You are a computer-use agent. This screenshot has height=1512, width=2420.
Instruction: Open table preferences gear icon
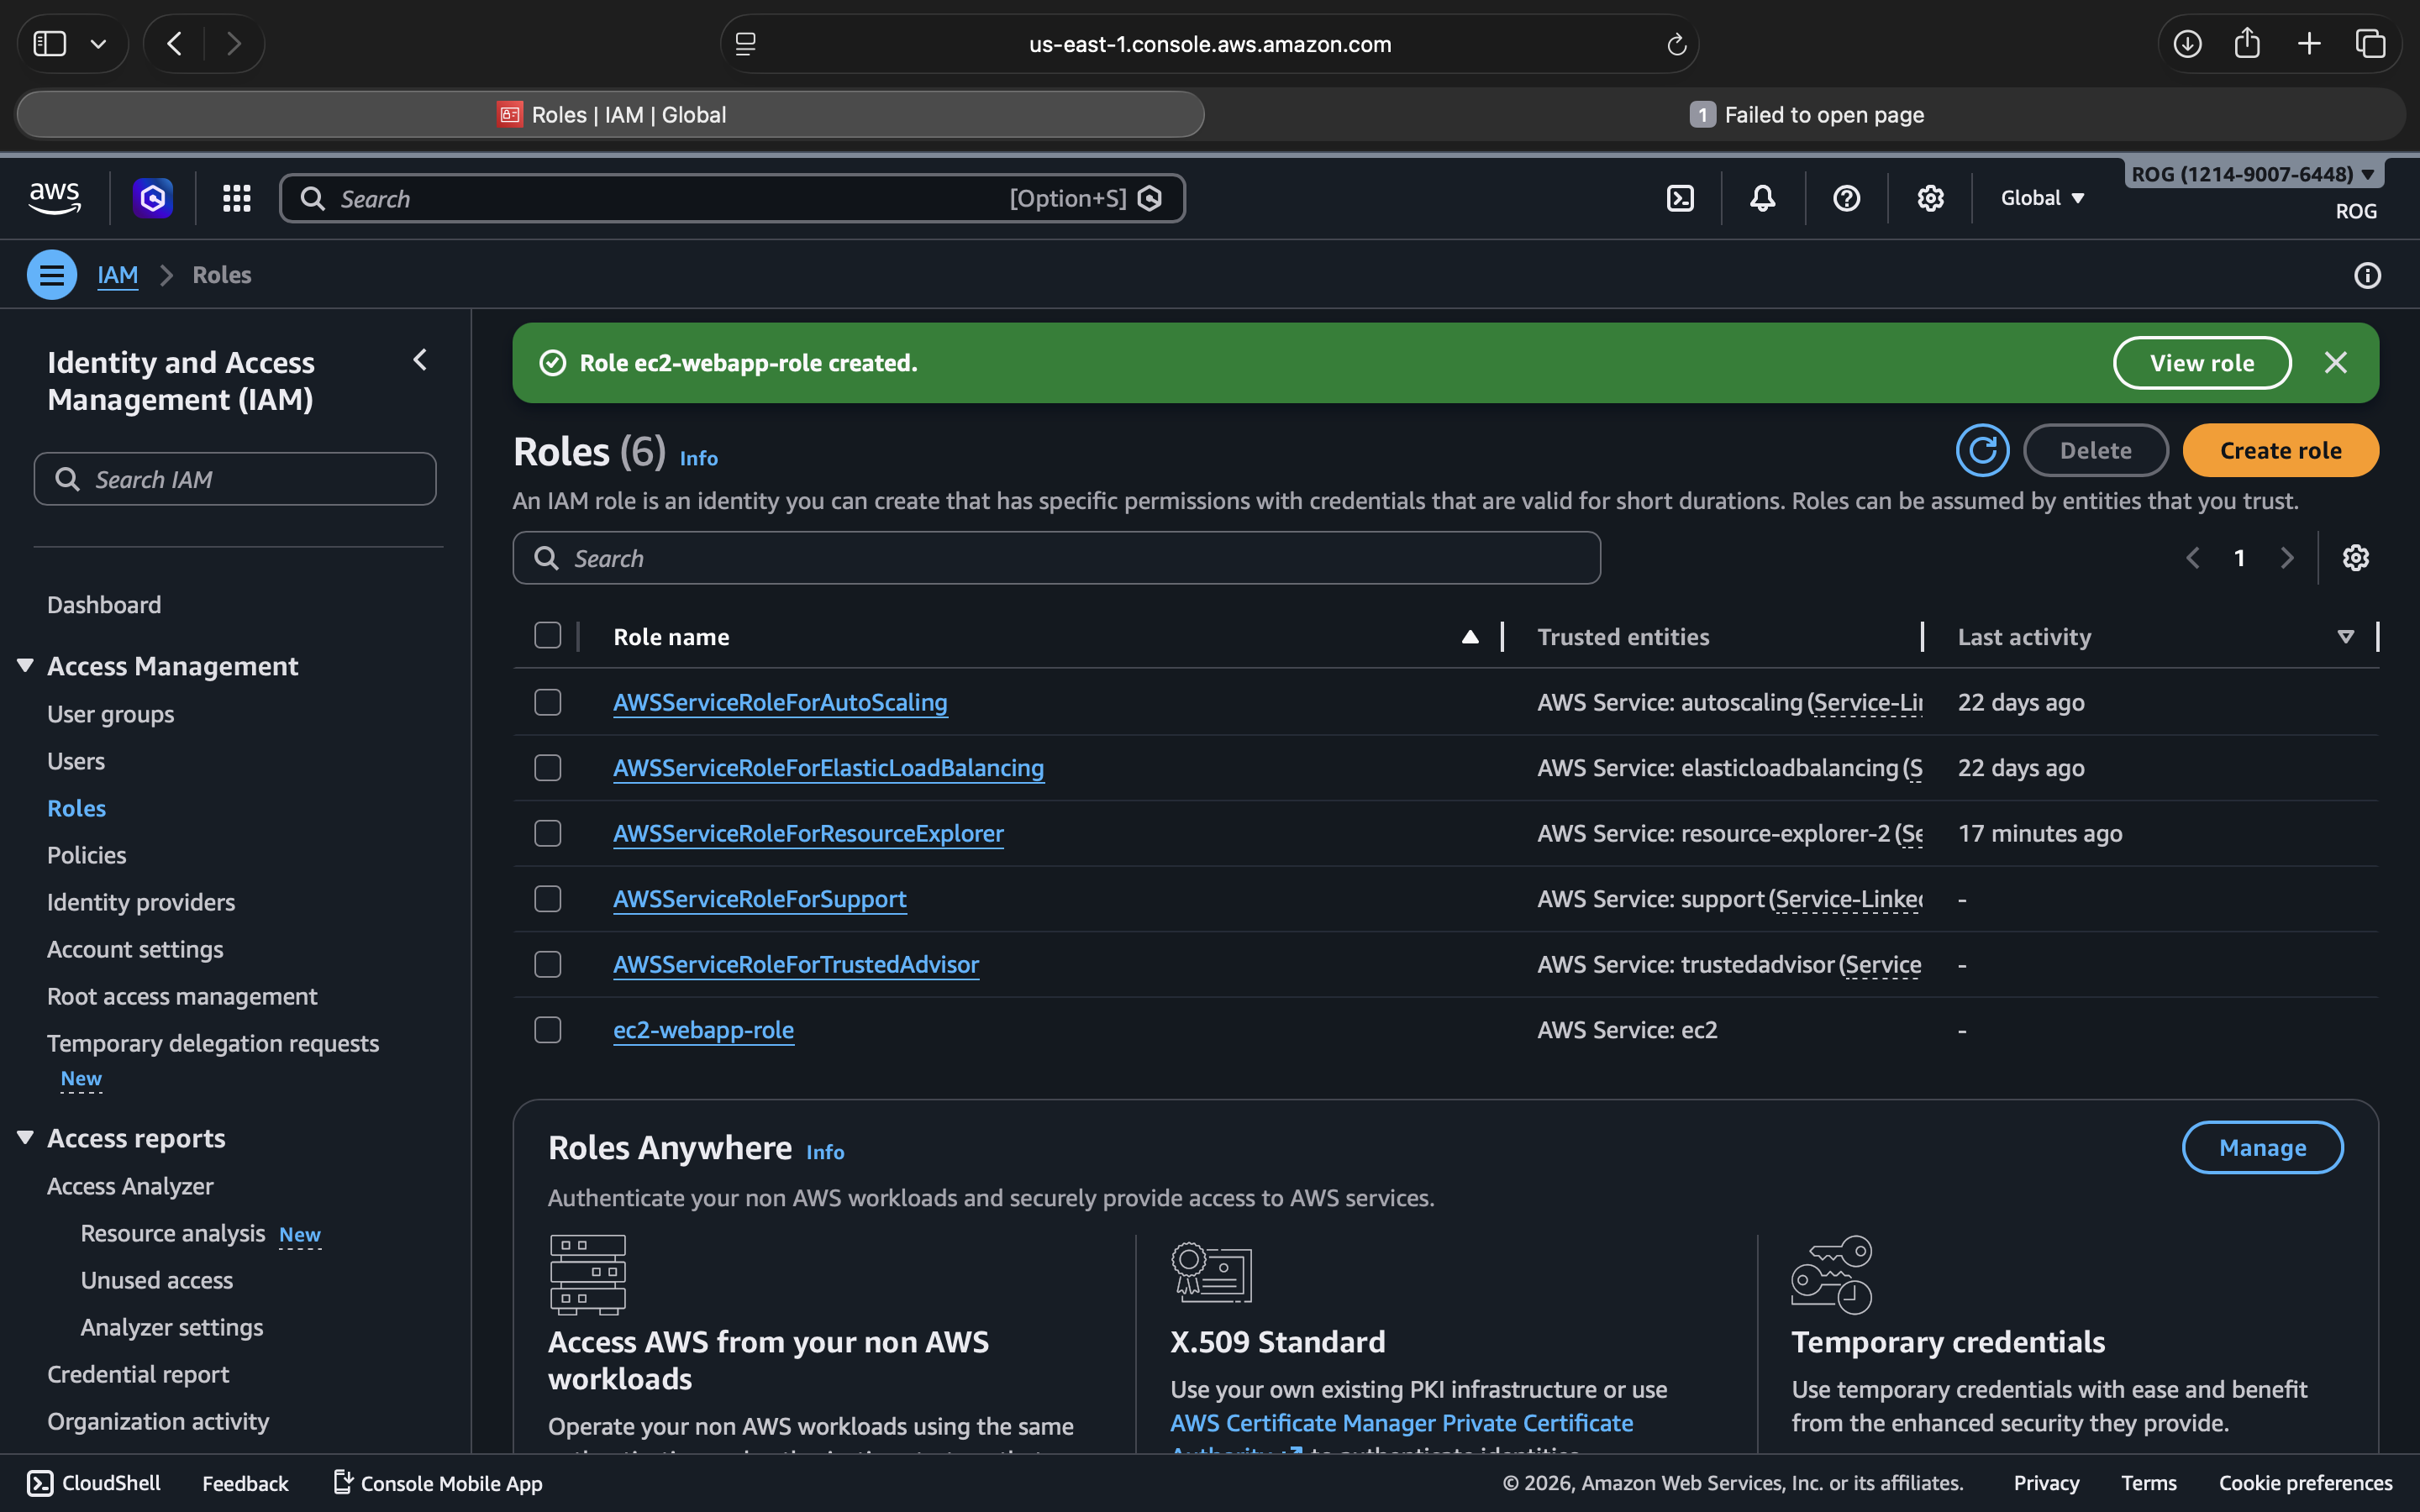pos(2355,558)
